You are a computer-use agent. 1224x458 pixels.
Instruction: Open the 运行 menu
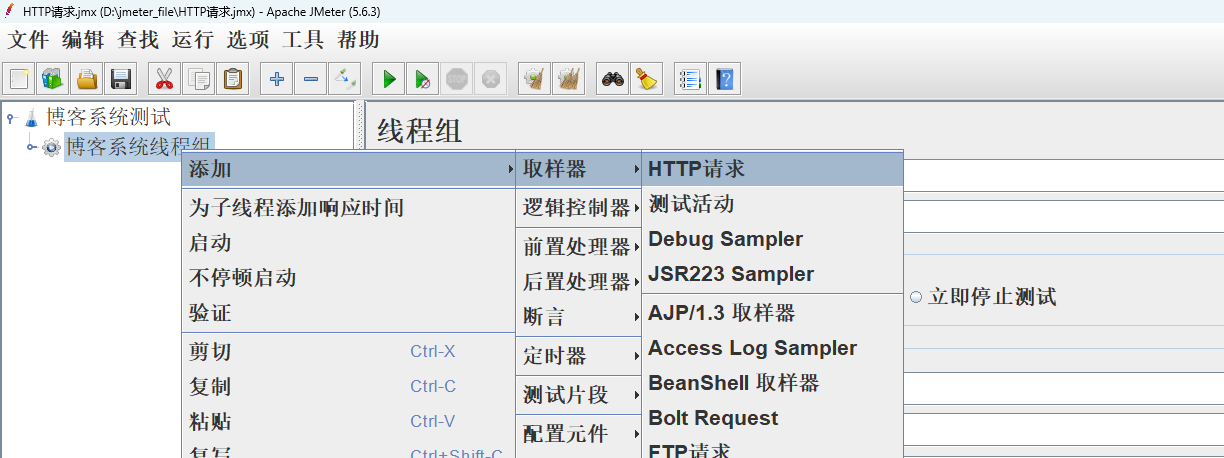[193, 40]
